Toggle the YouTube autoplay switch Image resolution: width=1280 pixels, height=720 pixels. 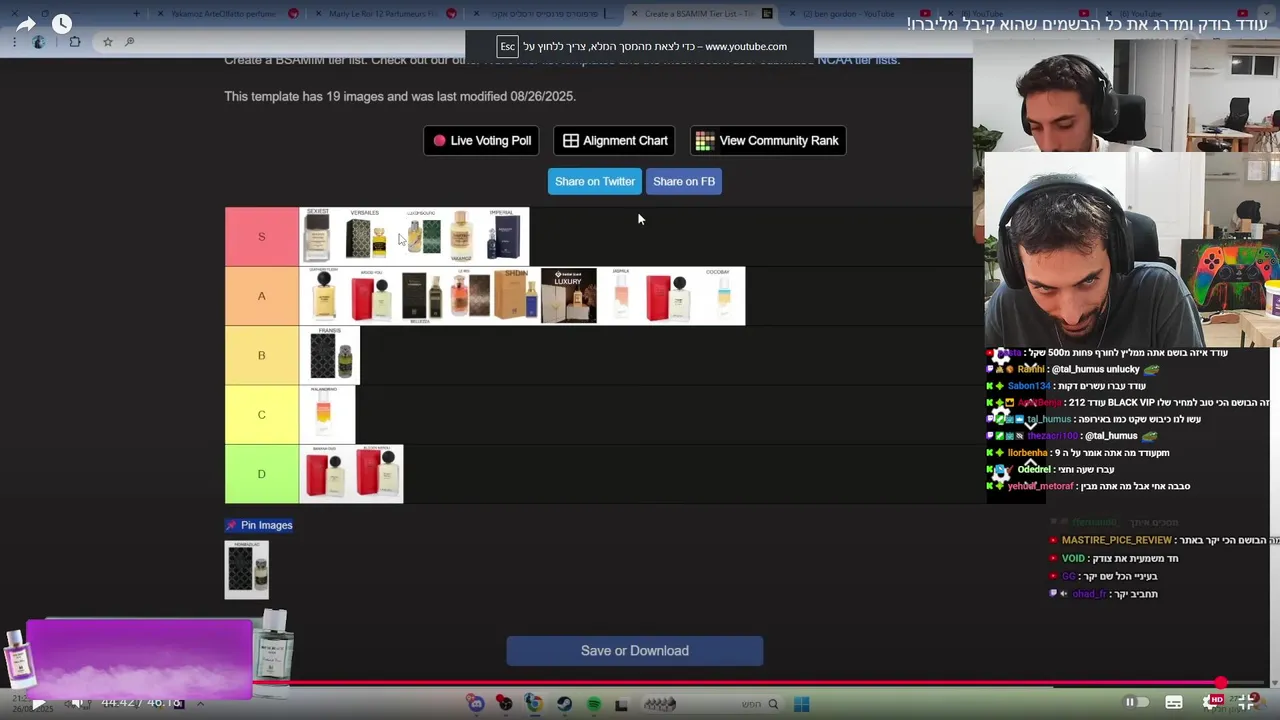pos(1134,703)
